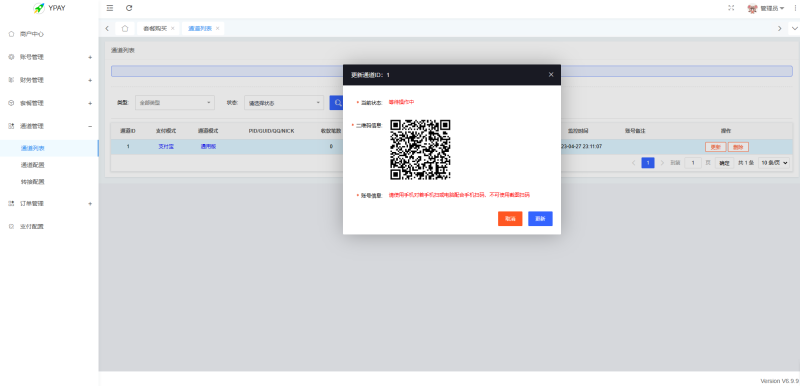
Task: Click the 删除 button in row 1
Action: (x=738, y=147)
